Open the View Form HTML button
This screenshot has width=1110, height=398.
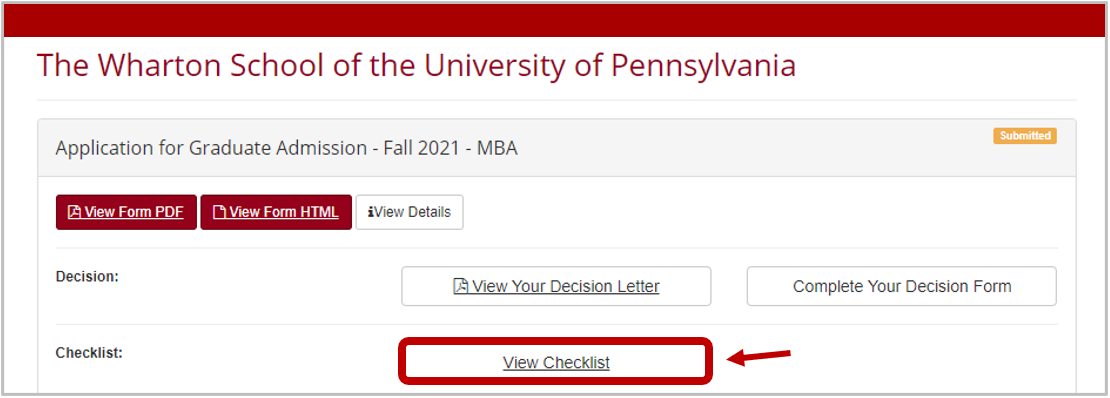[276, 212]
